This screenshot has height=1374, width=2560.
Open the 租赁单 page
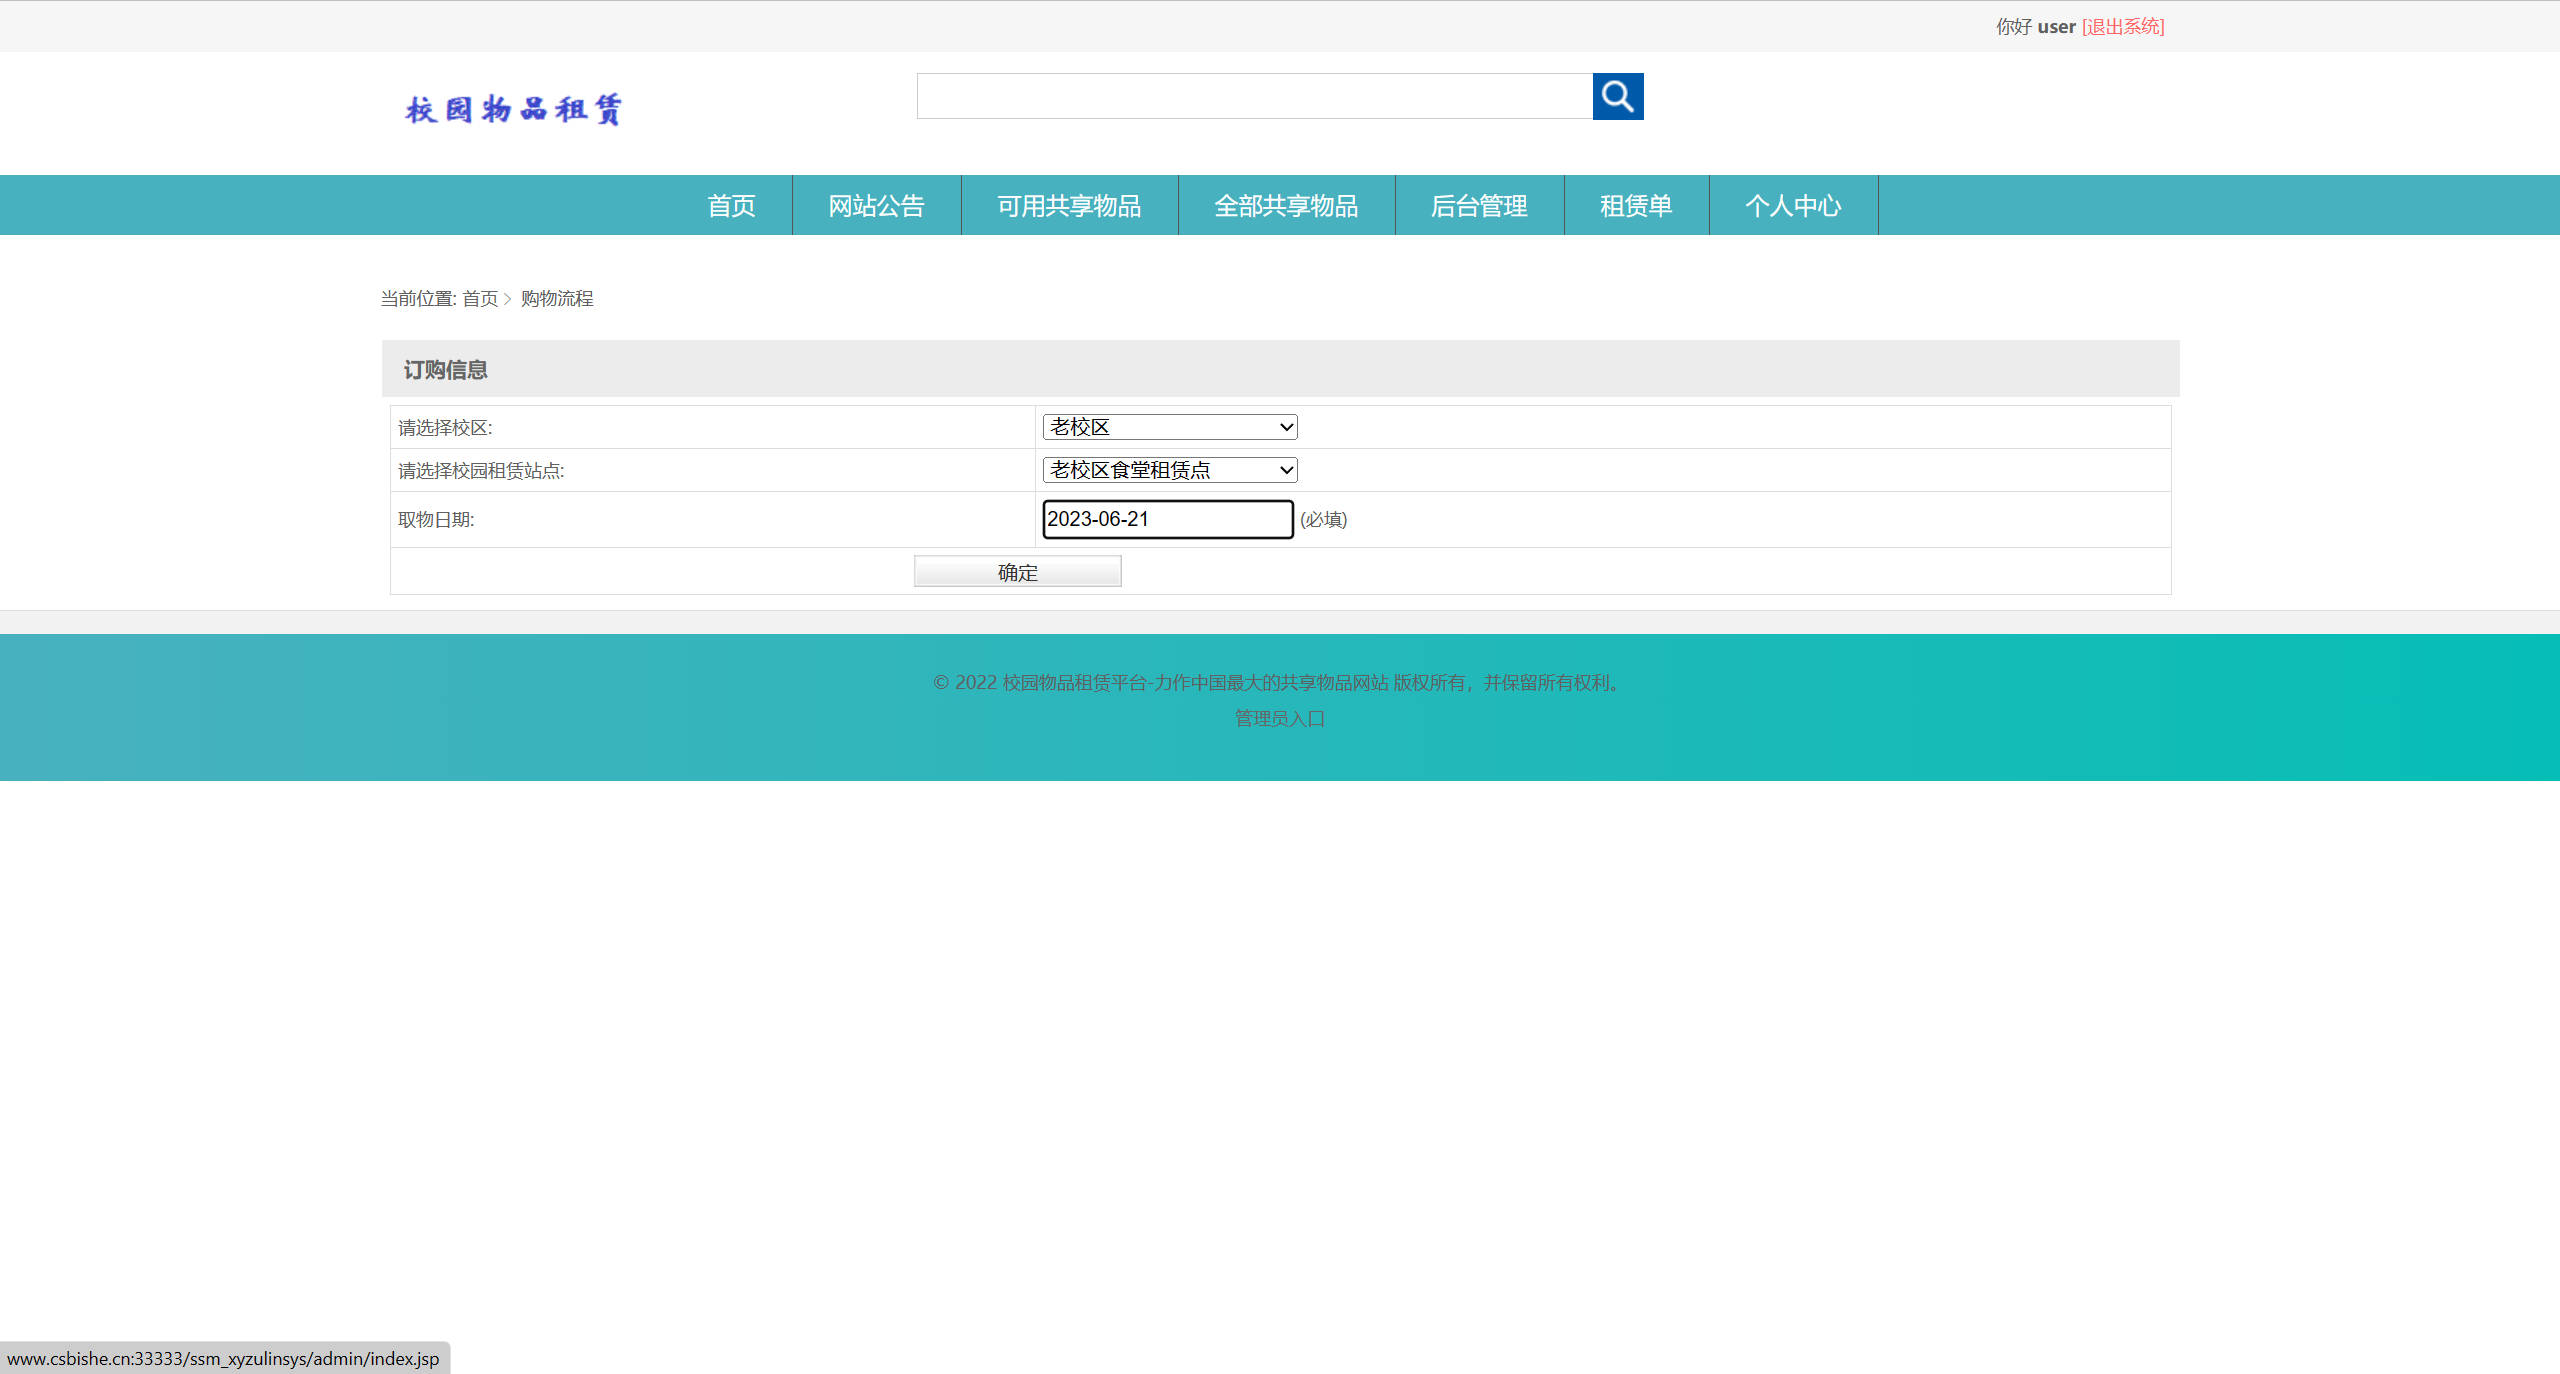[1636, 205]
